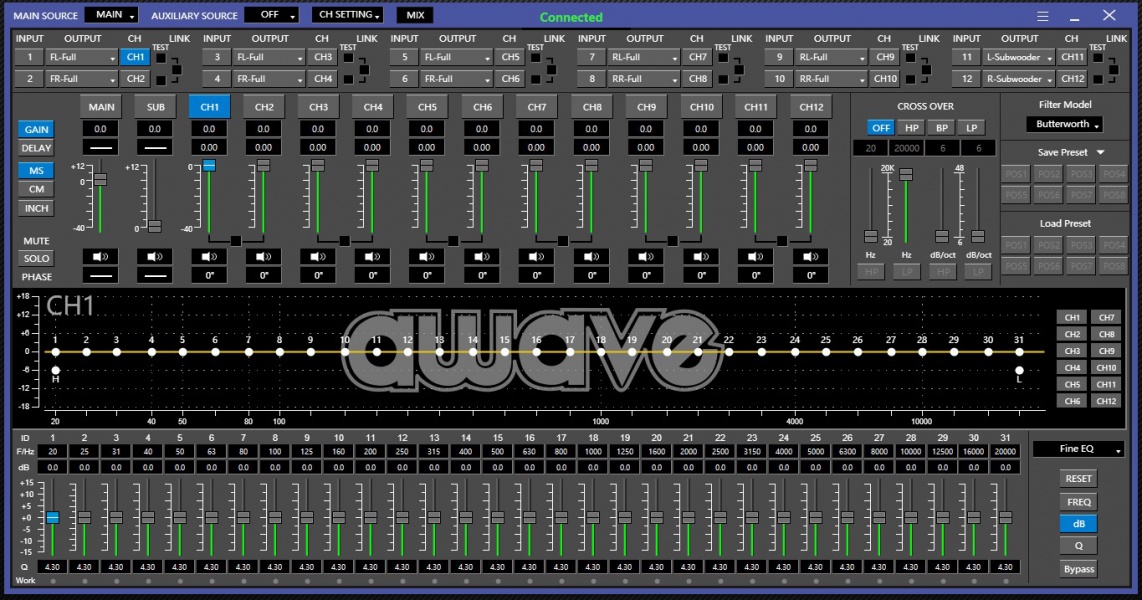Toggle TEST checkbox for input 1
1142x600 pixels.
(161, 58)
